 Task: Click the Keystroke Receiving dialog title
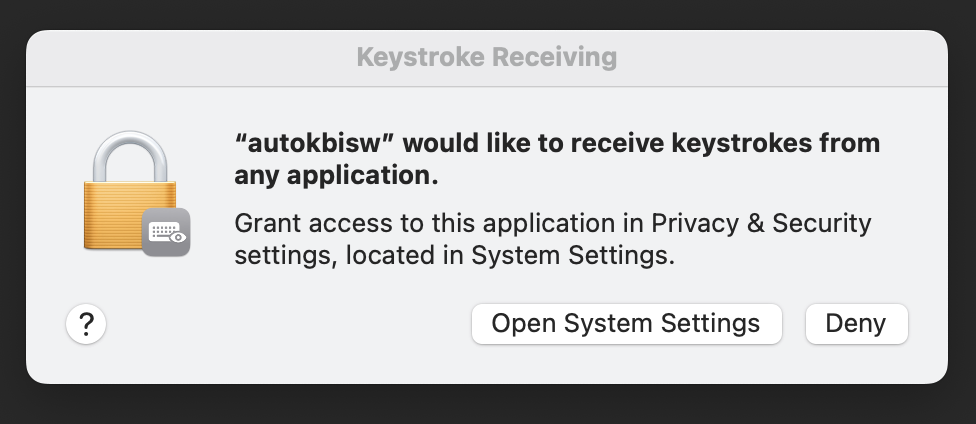(487, 57)
